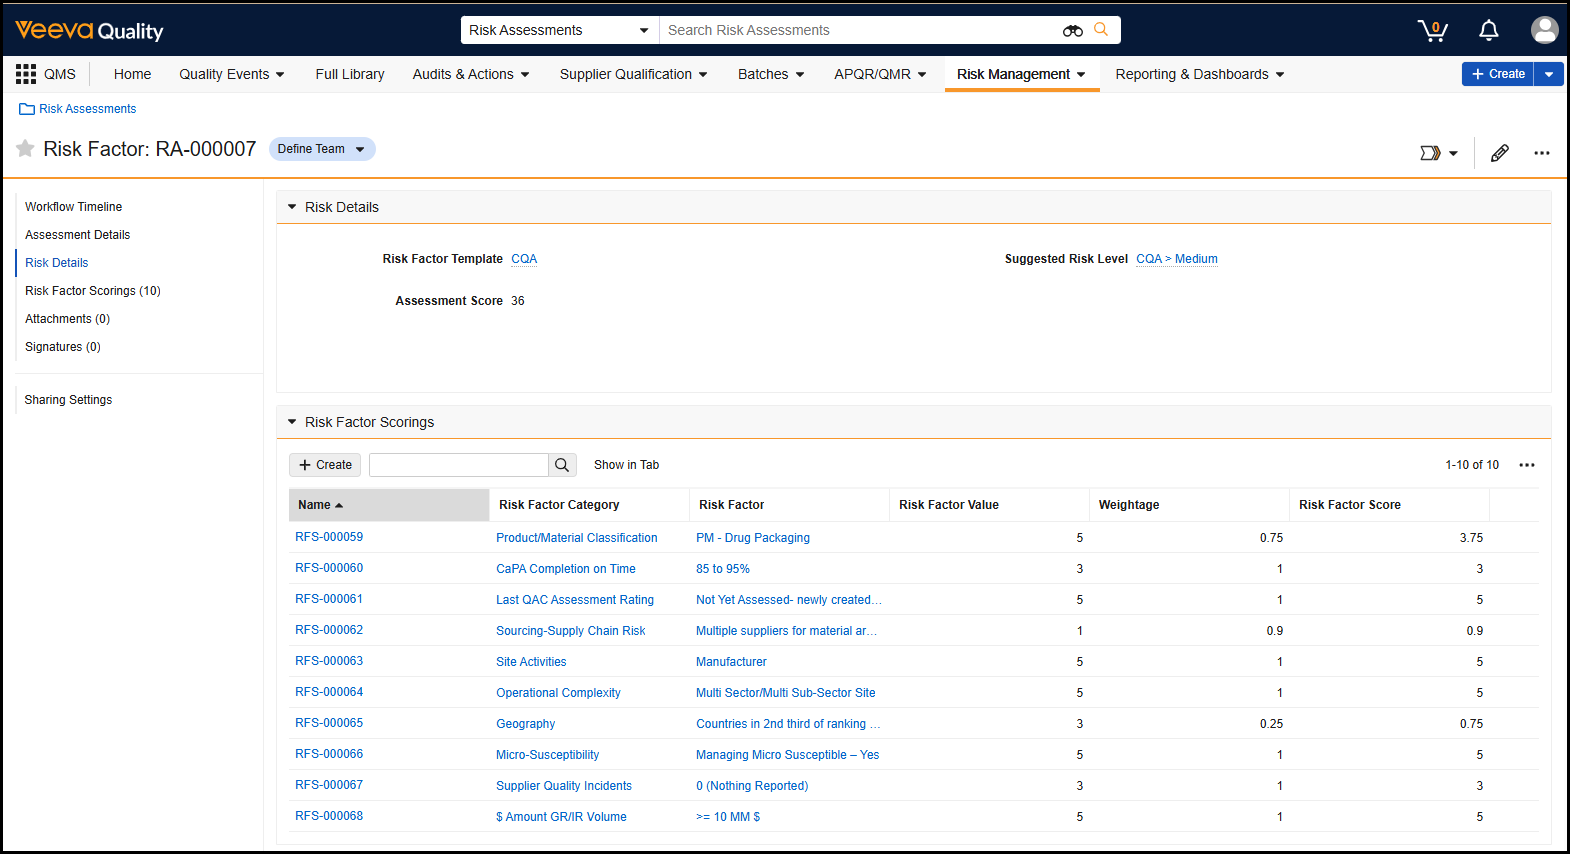Switch to the Full Library tab
The height and width of the screenshot is (854, 1570).
[x=349, y=74]
